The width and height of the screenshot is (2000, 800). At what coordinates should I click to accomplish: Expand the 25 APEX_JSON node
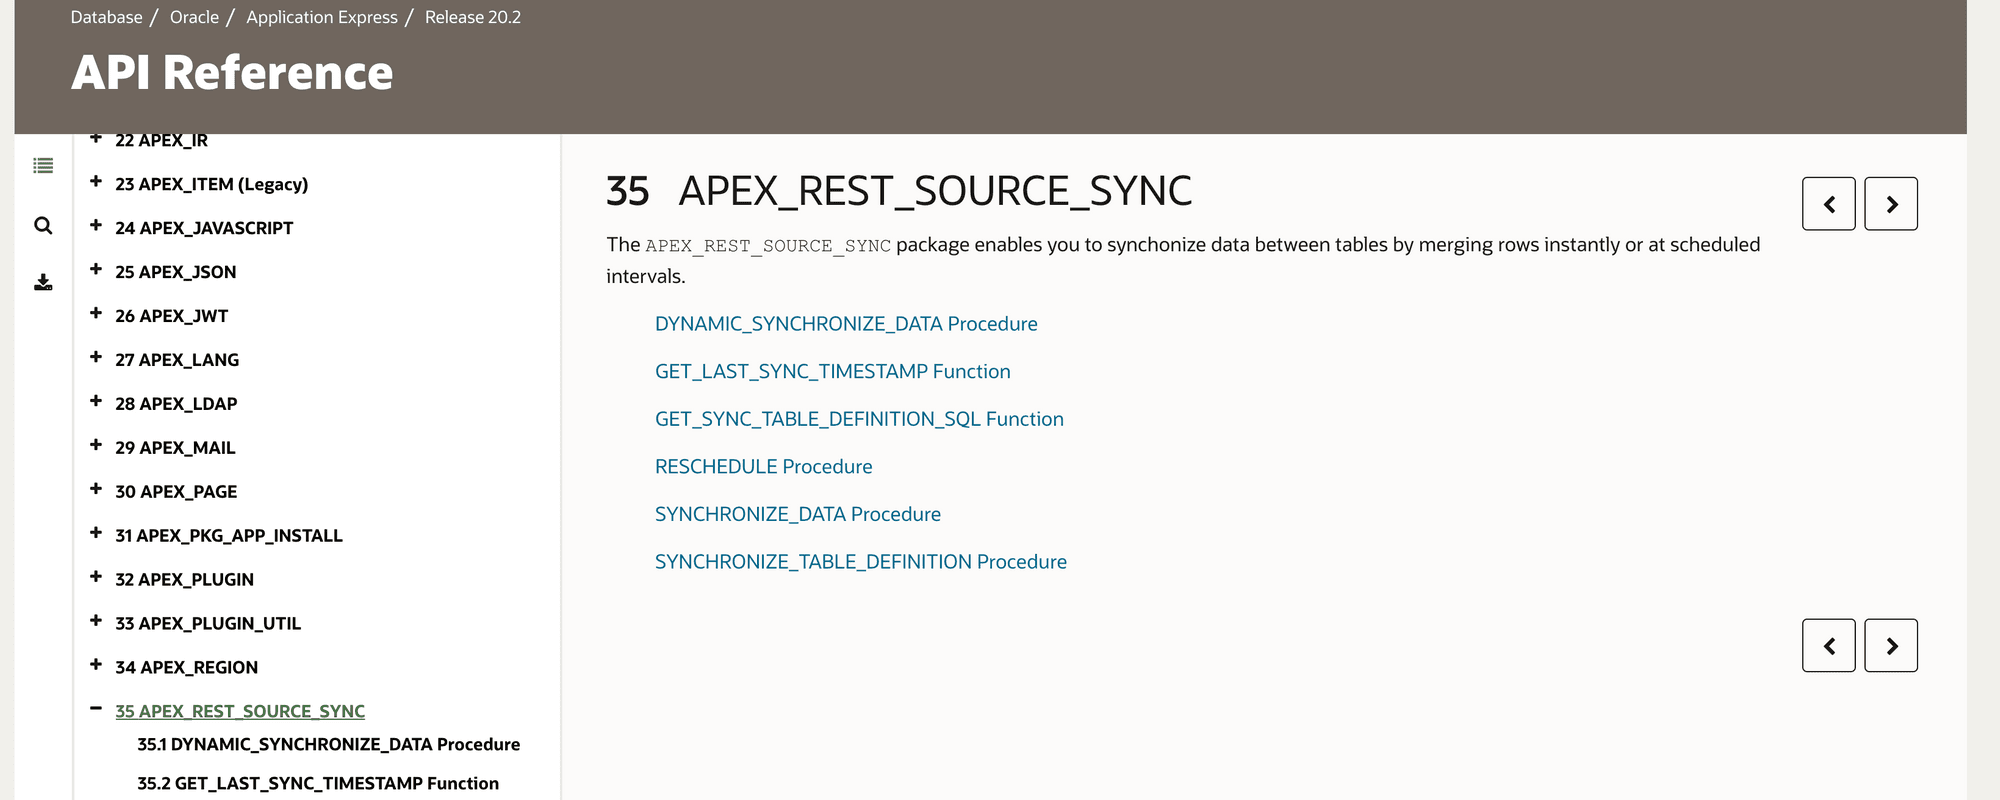pyautogui.click(x=96, y=269)
